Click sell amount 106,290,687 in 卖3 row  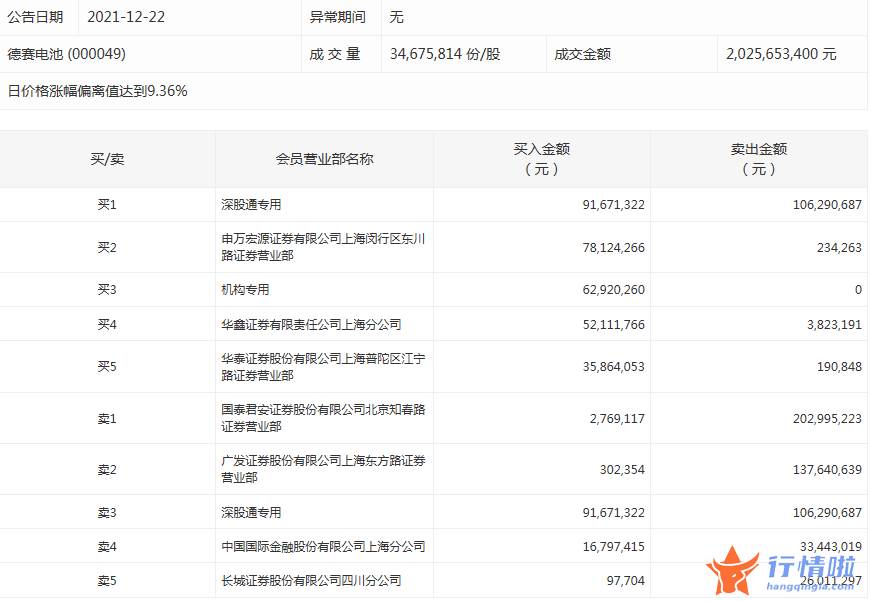point(827,513)
